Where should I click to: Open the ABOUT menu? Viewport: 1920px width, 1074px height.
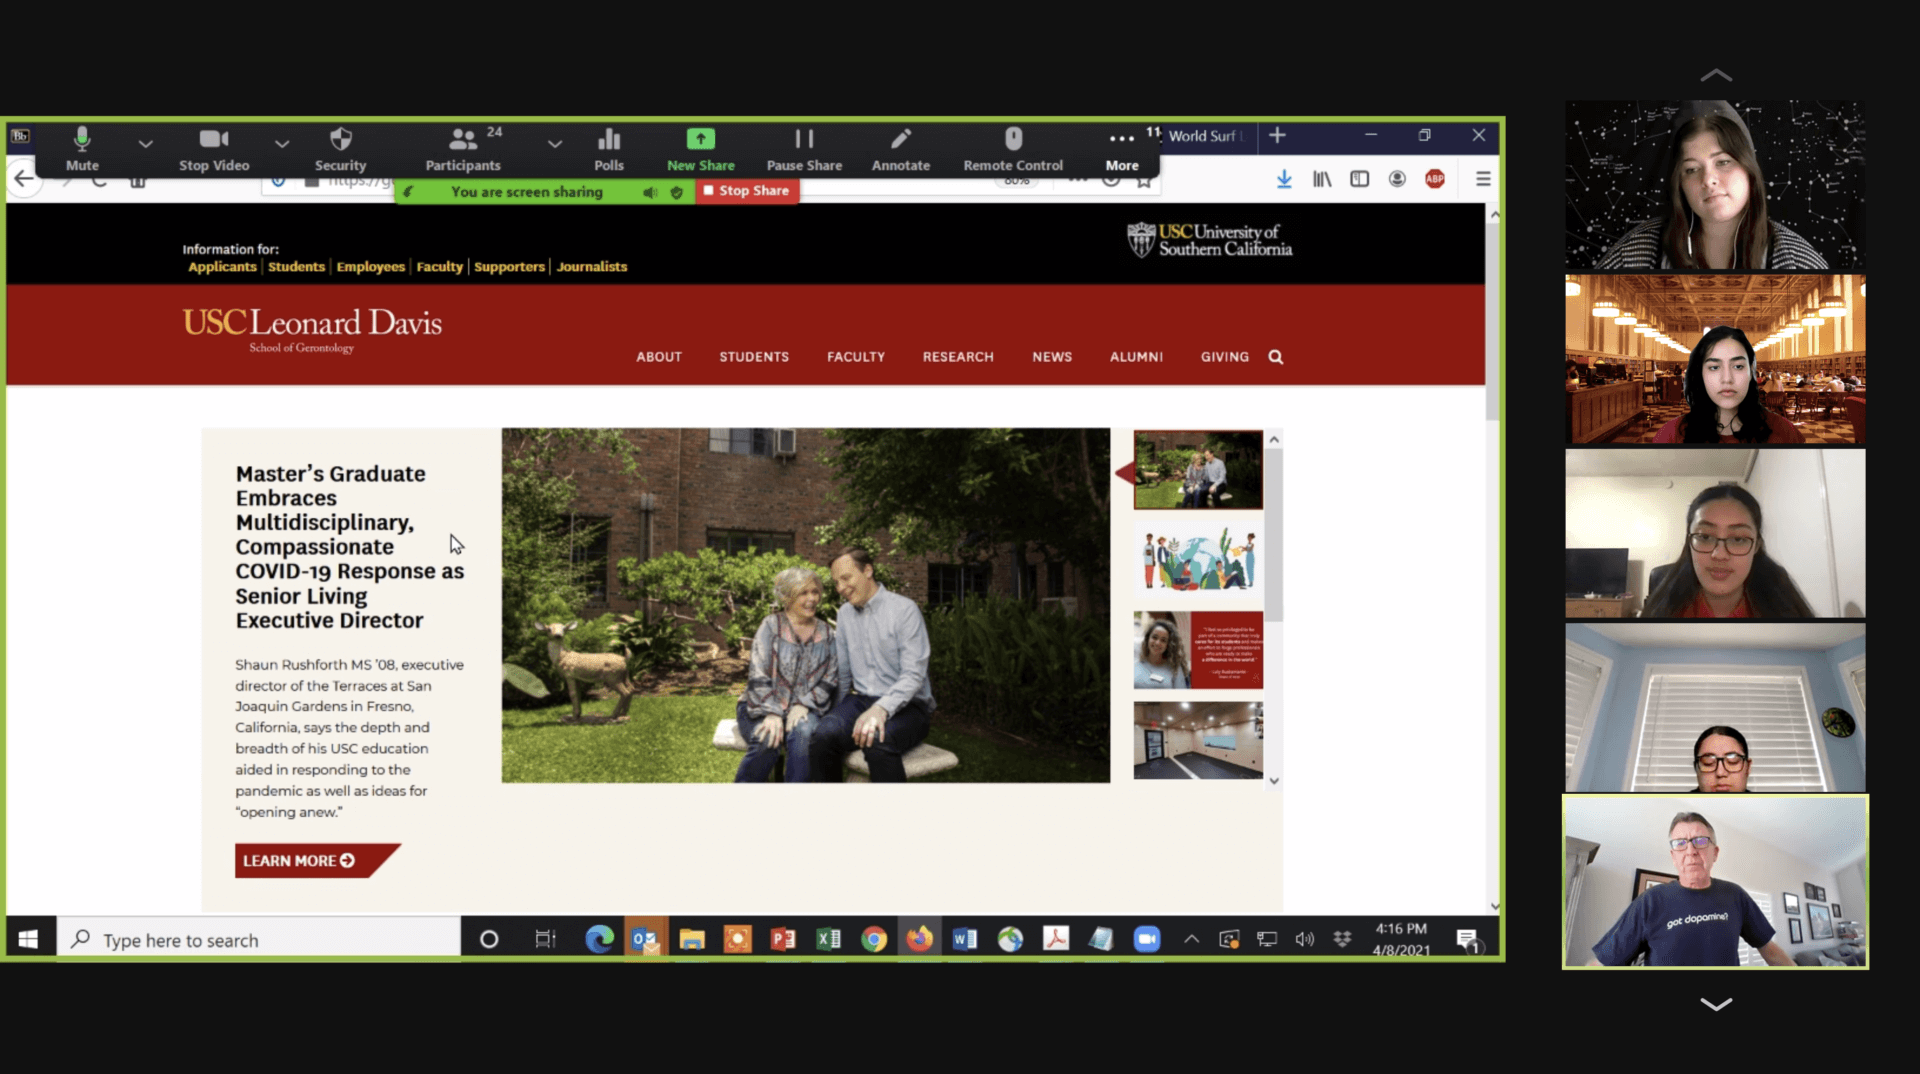click(x=659, y=357)
